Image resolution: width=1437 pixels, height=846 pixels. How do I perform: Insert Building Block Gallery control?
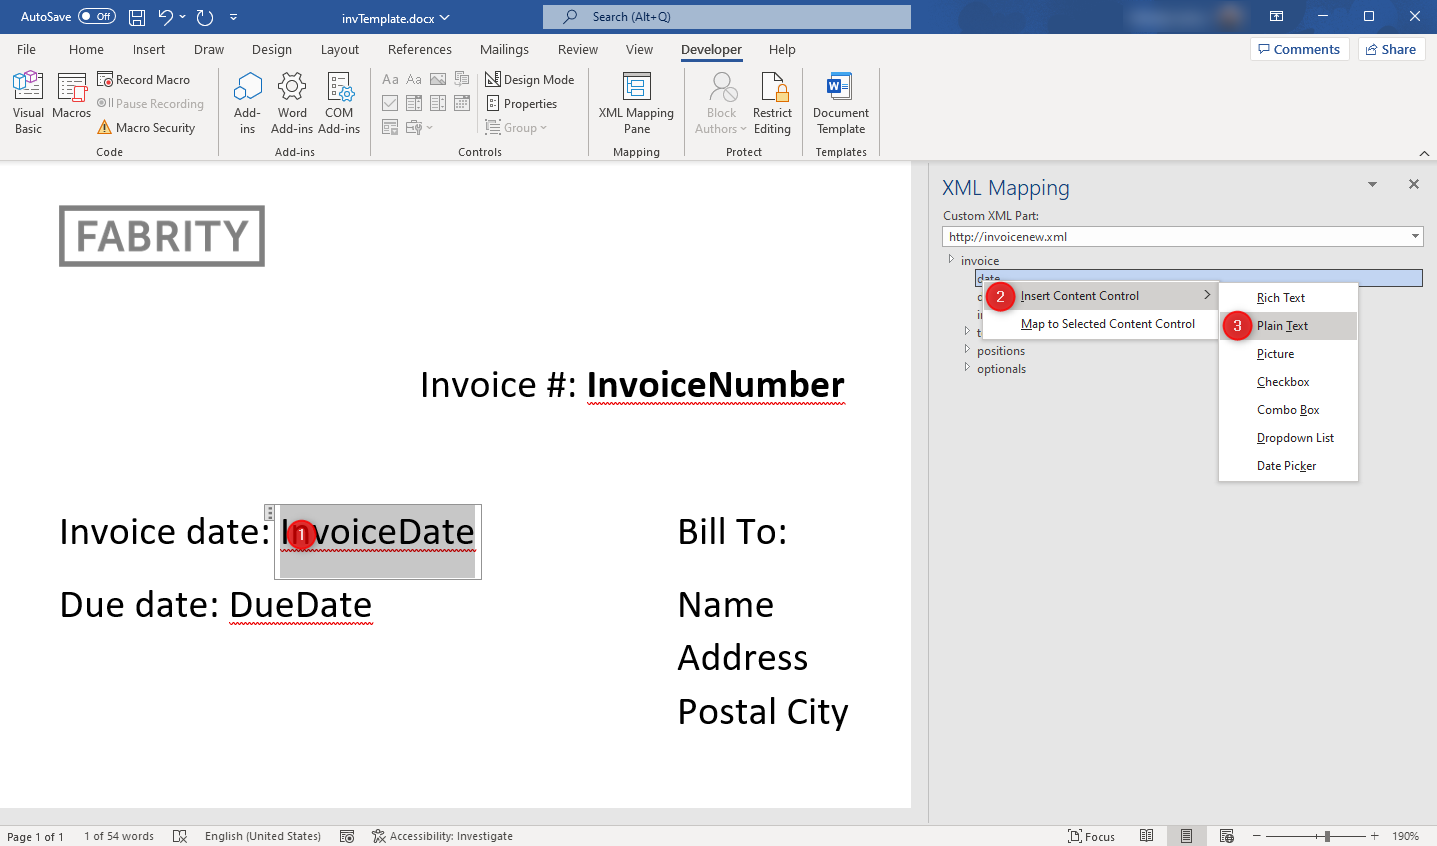[462, 79]
